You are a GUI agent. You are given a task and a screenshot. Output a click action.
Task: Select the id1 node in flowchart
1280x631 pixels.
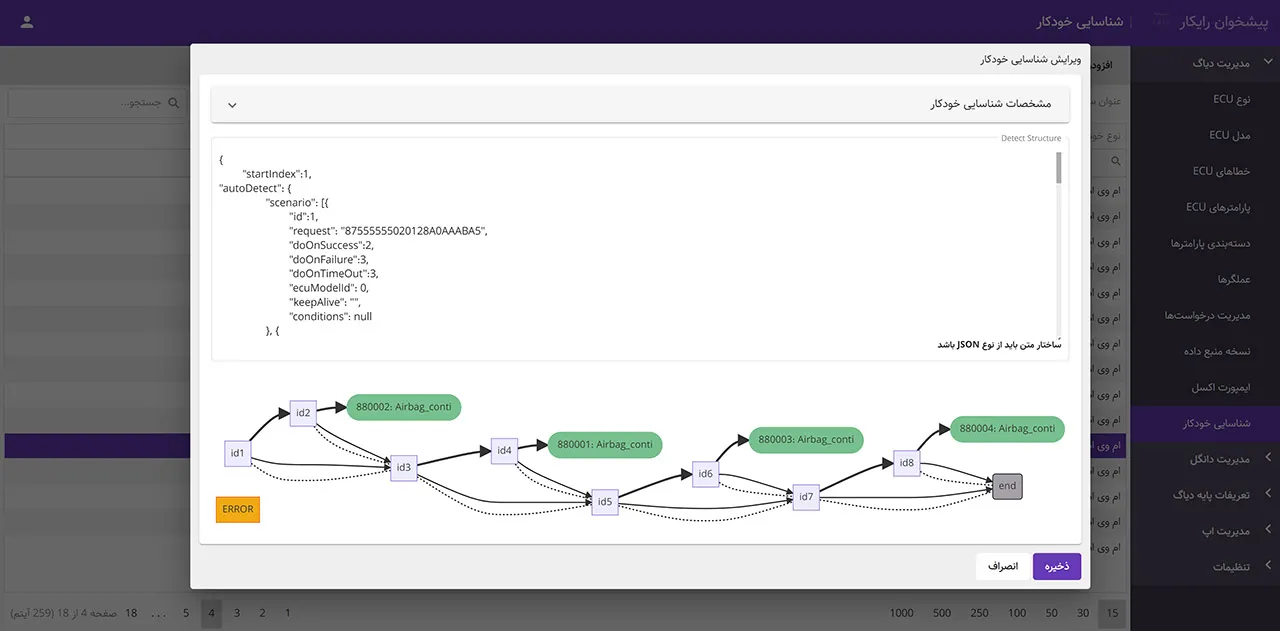[x=237, y=454]
